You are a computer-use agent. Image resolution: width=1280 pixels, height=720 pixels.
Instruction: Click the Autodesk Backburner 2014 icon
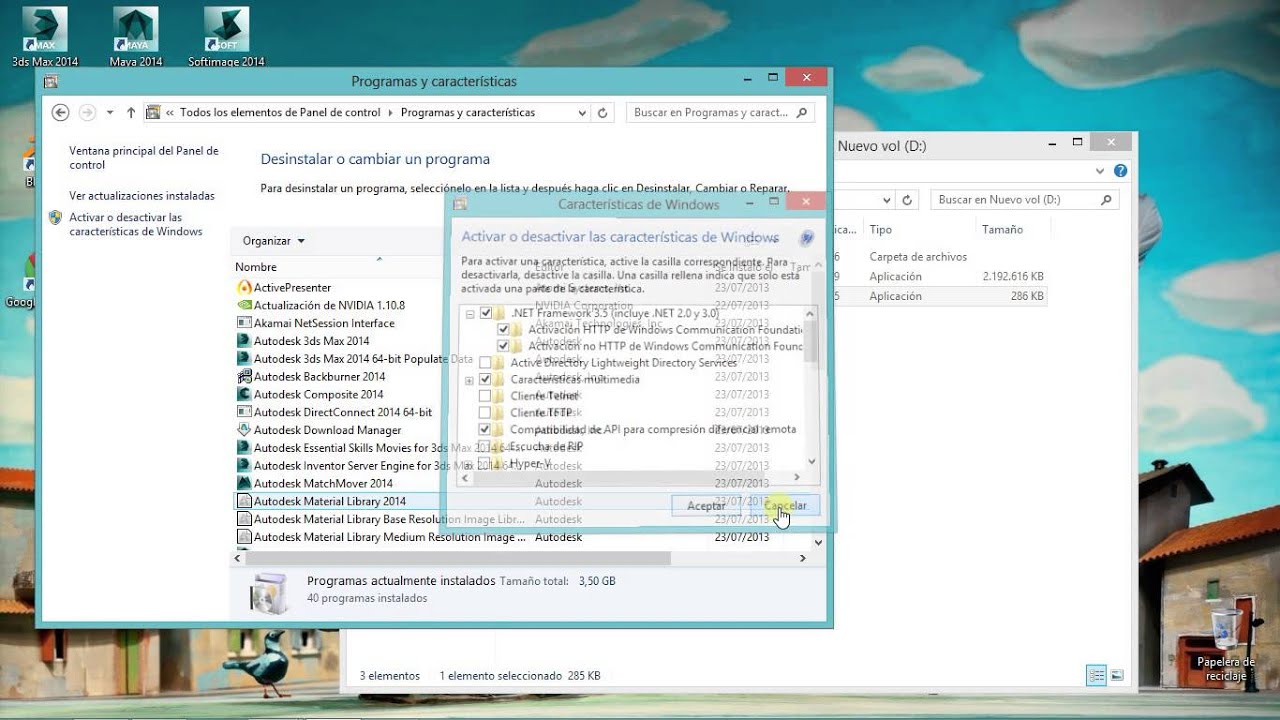click(244, 377)
